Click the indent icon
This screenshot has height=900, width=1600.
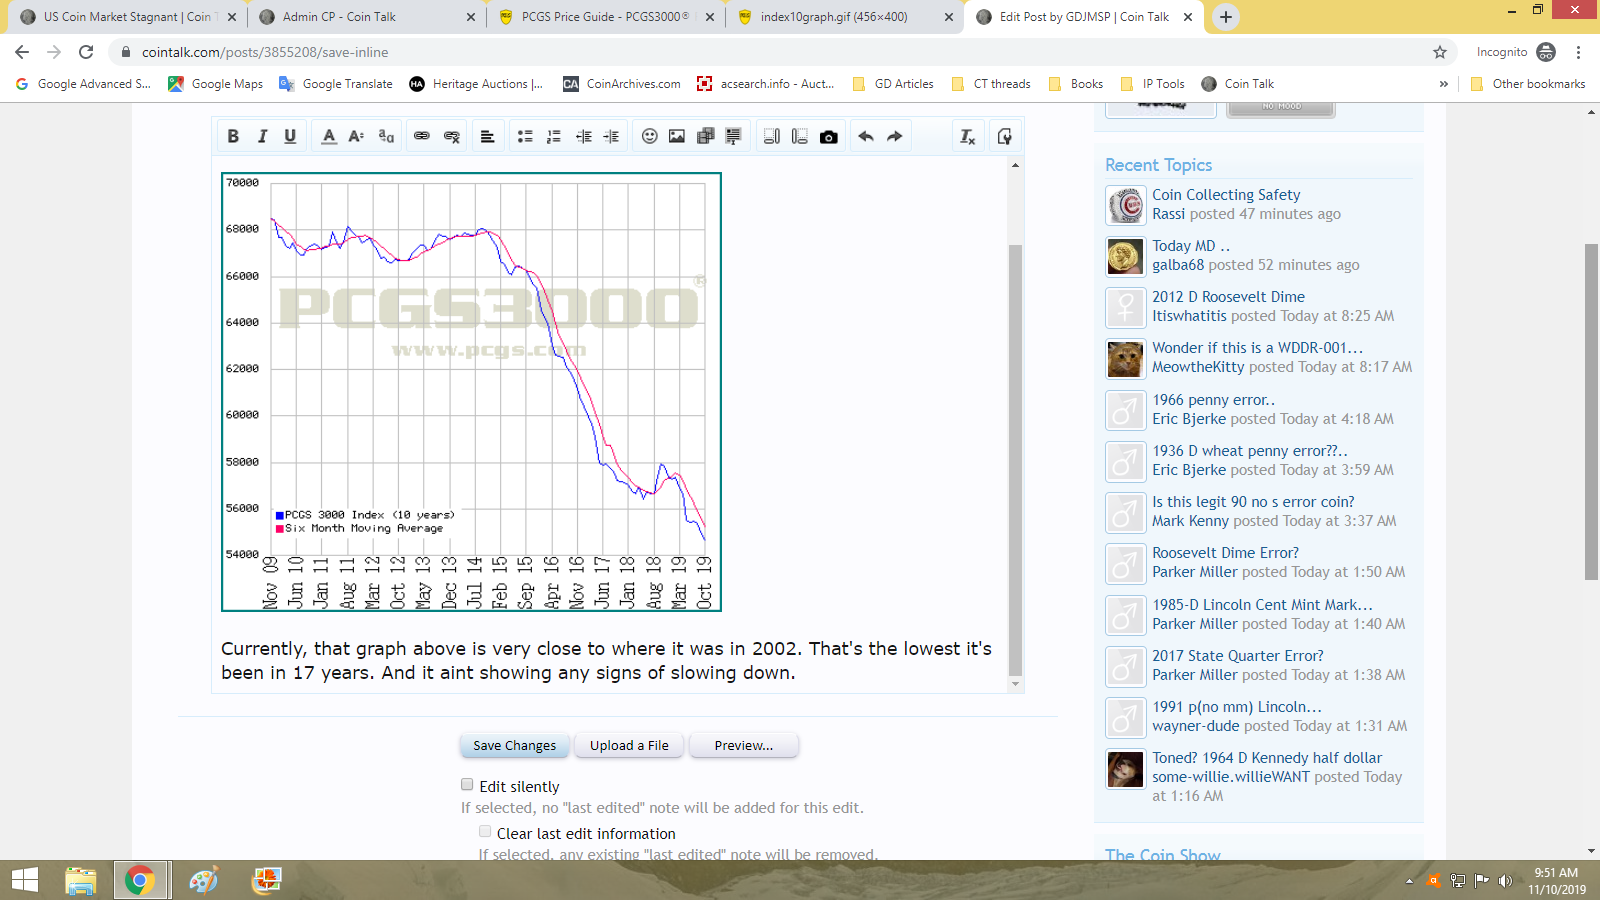pyautogui.click(x=612, y=136)
